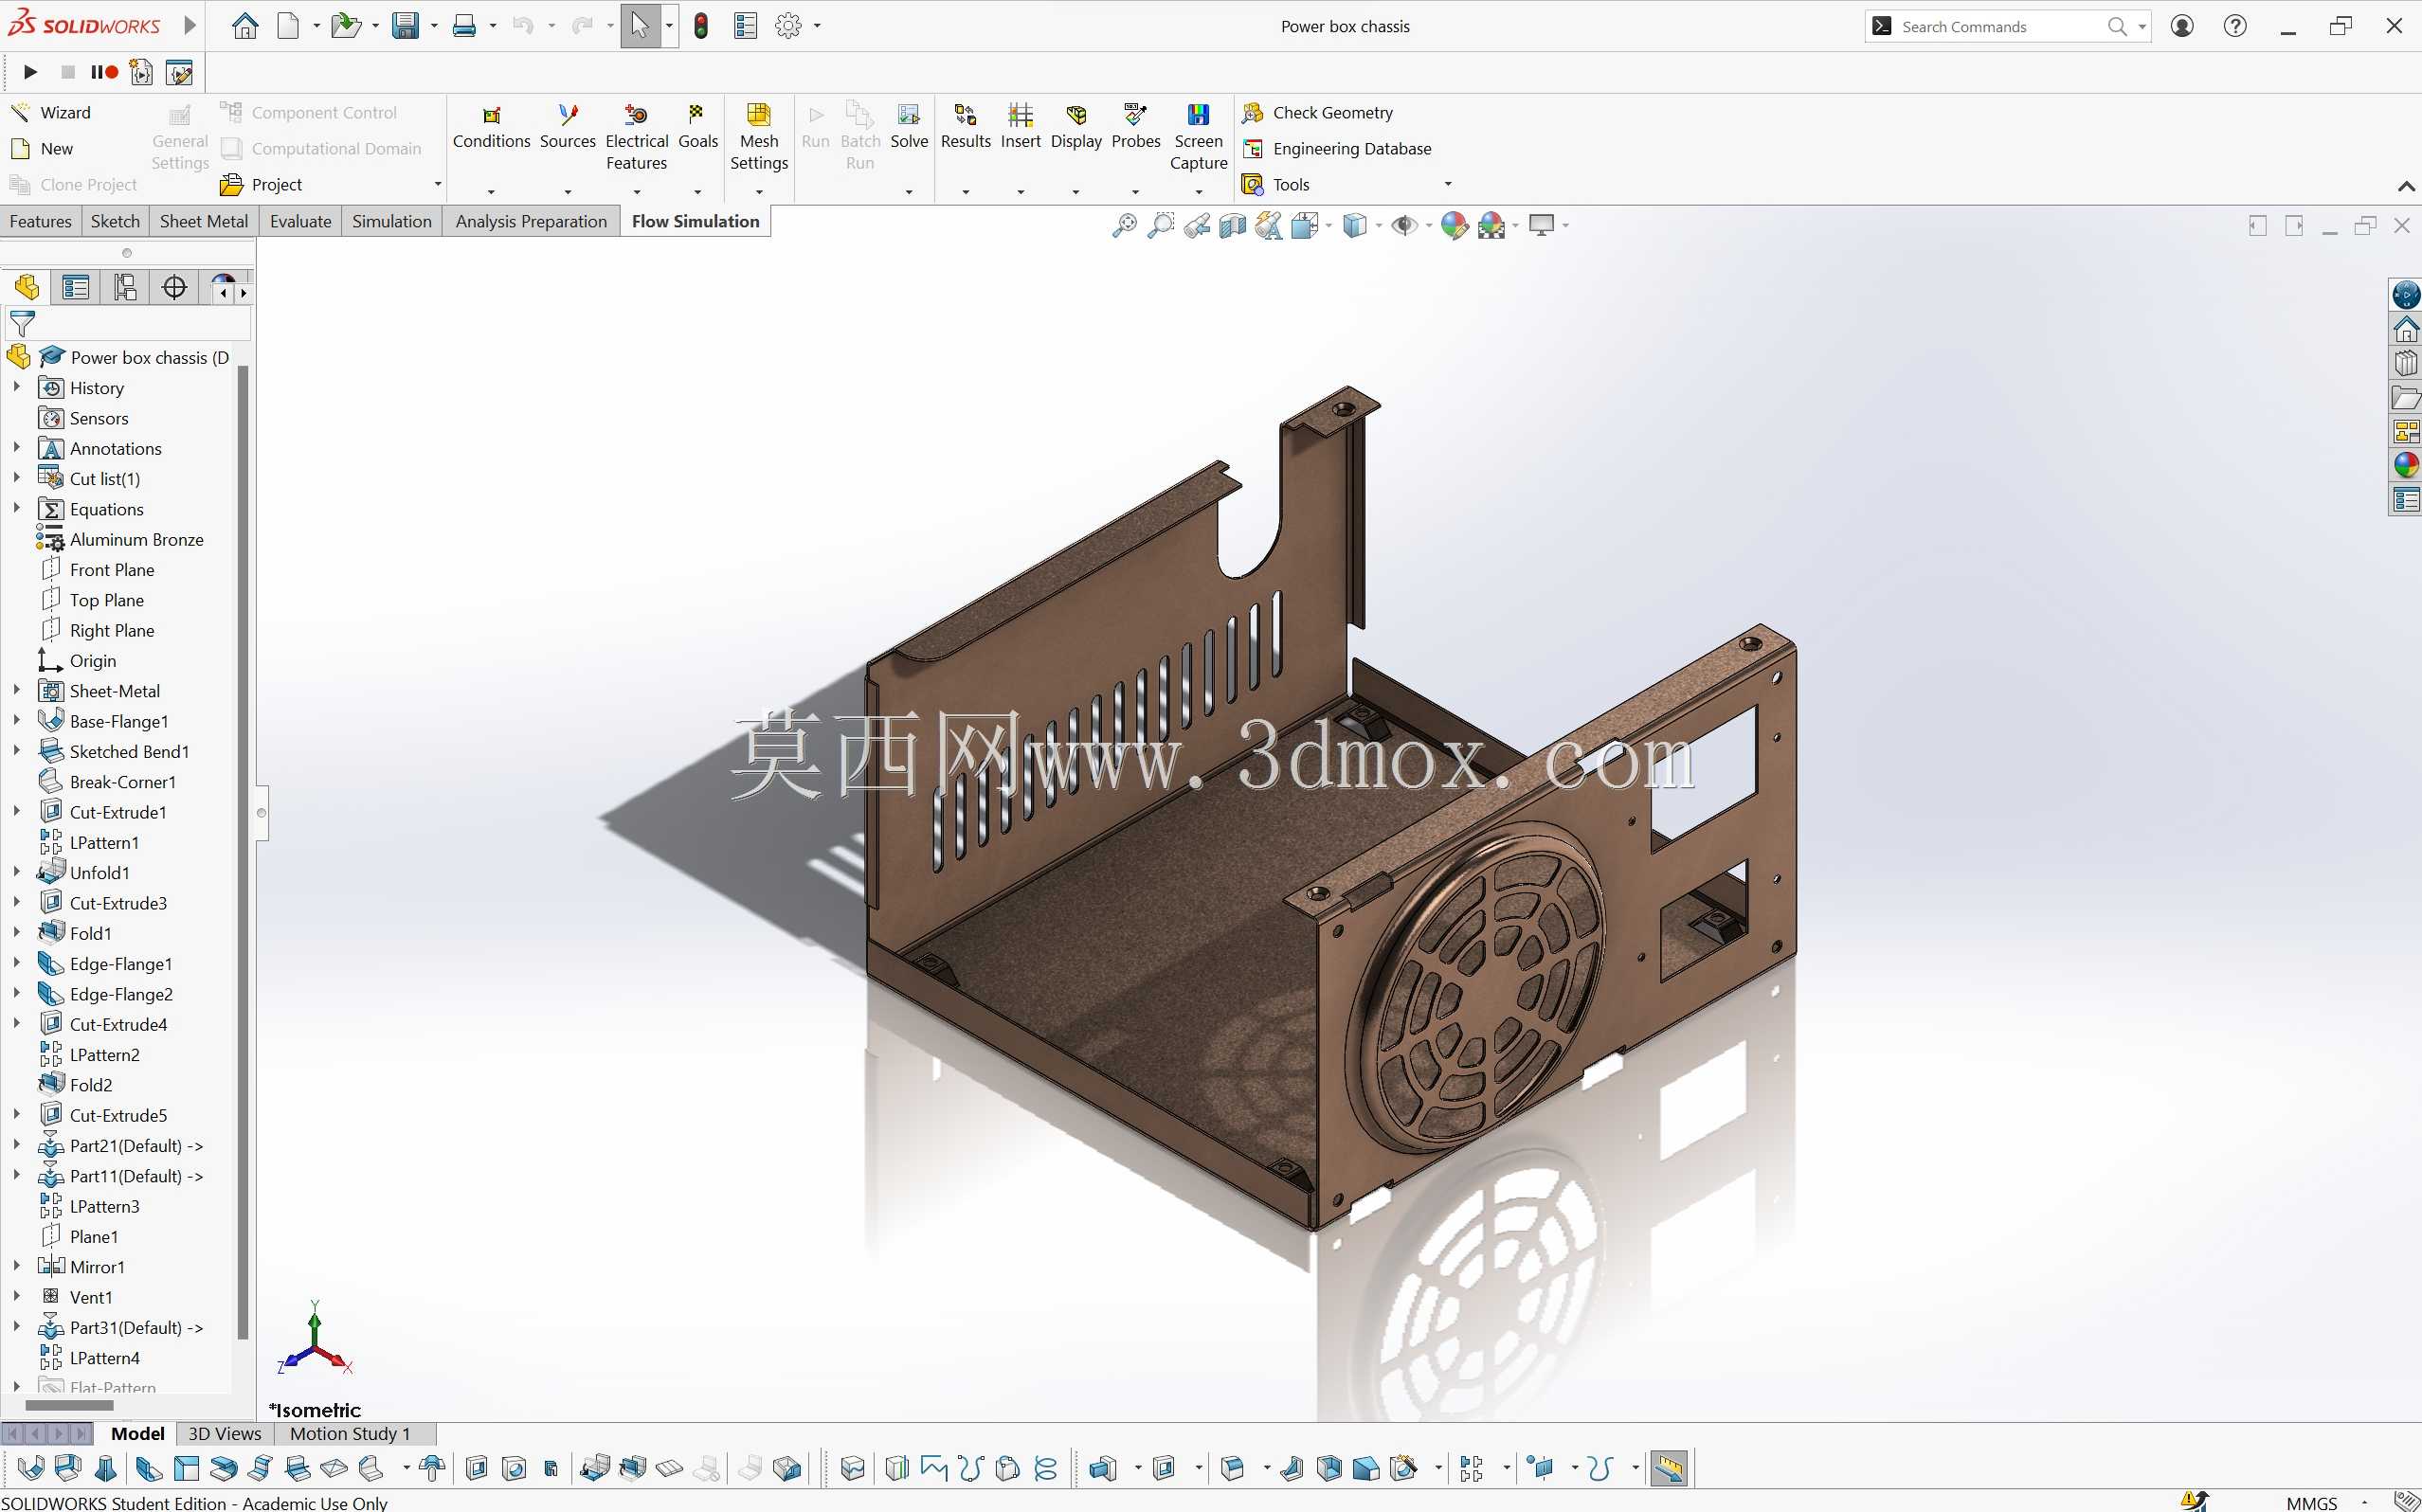This screenshot has width=2422, height=1512.
Task: Expand the Mirror1 feature
Action: pyautogui.click(x=17, y=1266)
